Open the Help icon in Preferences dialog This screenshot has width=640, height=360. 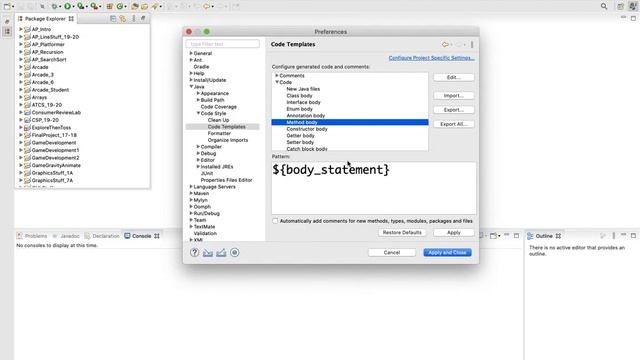pos(194,253)
